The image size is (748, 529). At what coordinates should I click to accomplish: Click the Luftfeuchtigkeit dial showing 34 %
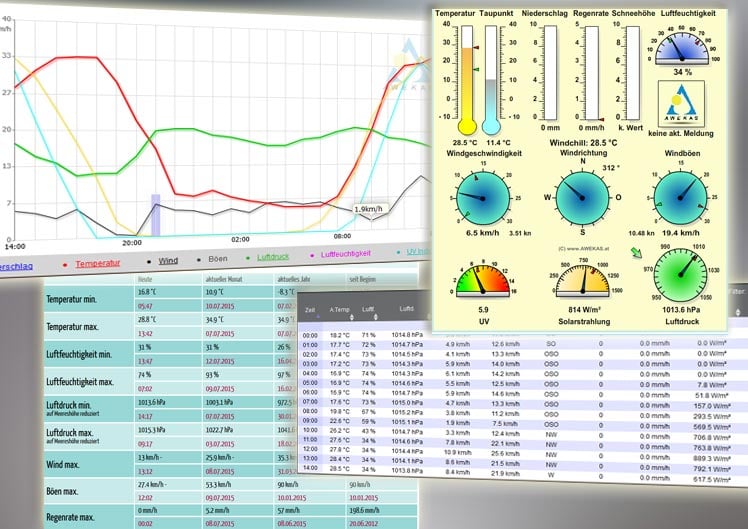(x=682, y=49)
